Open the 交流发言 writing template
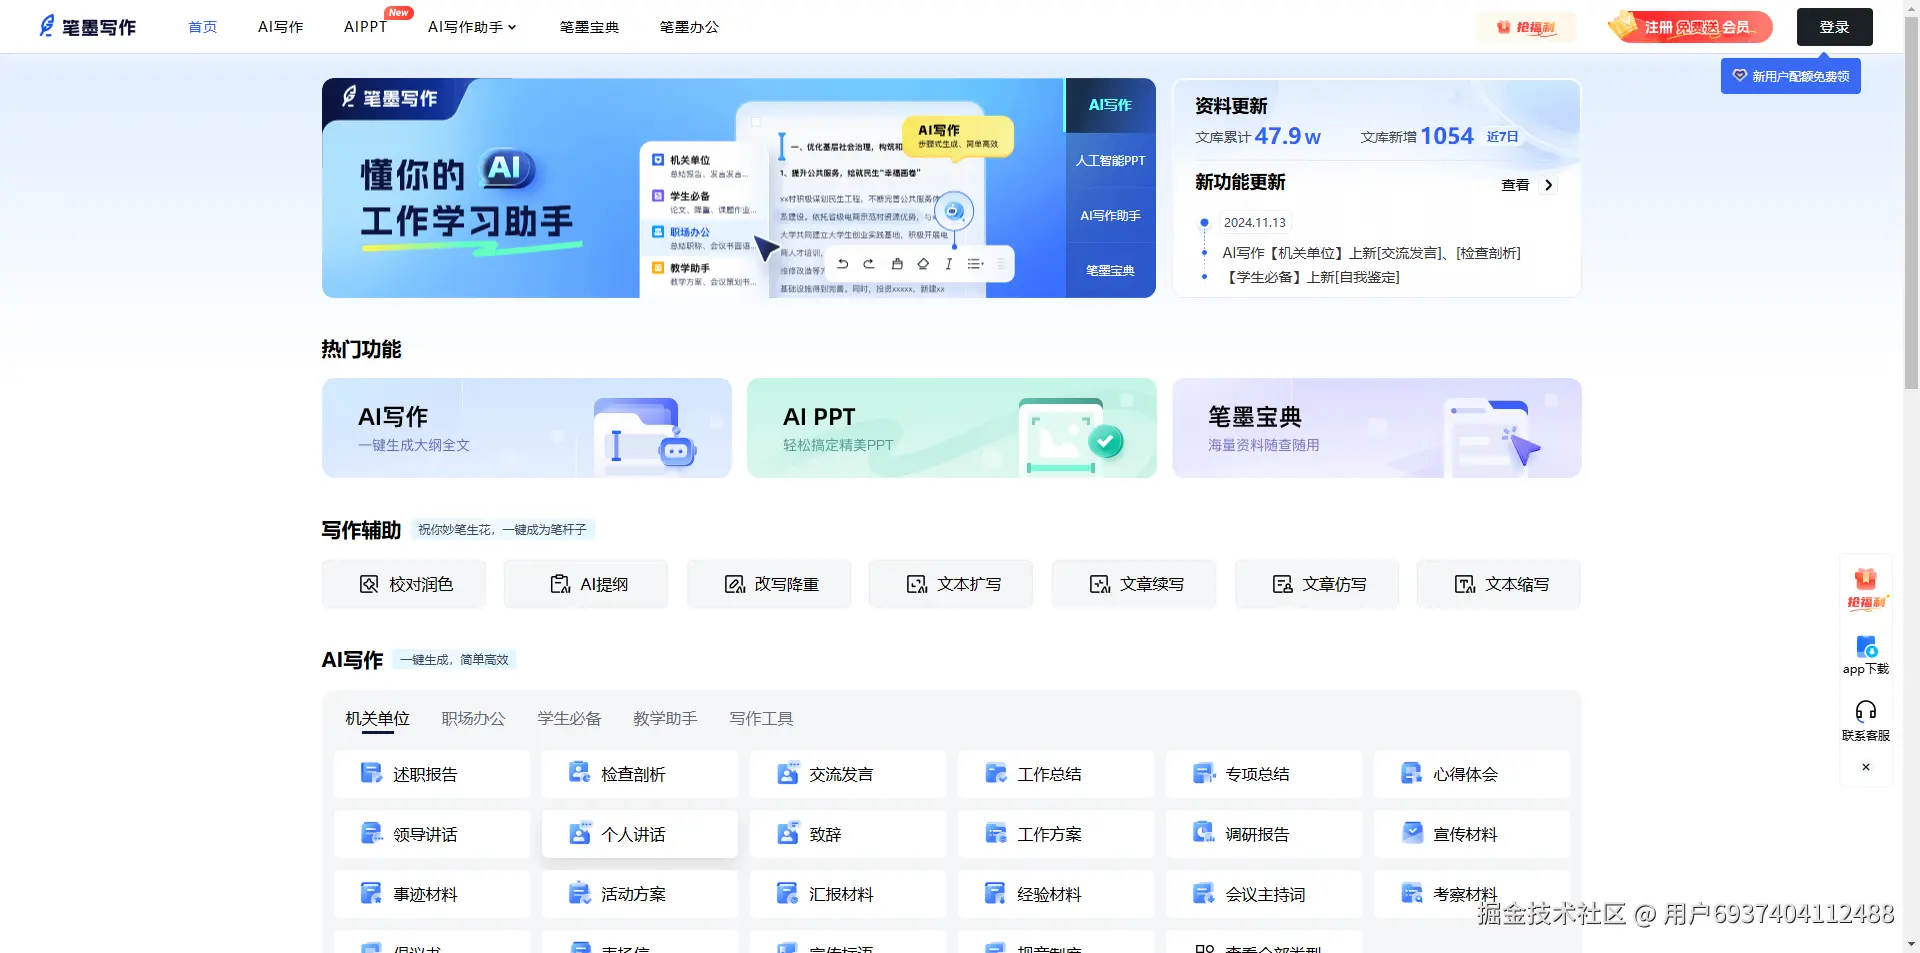Viewport: 1920px width, 953px height. pos(847,774)
